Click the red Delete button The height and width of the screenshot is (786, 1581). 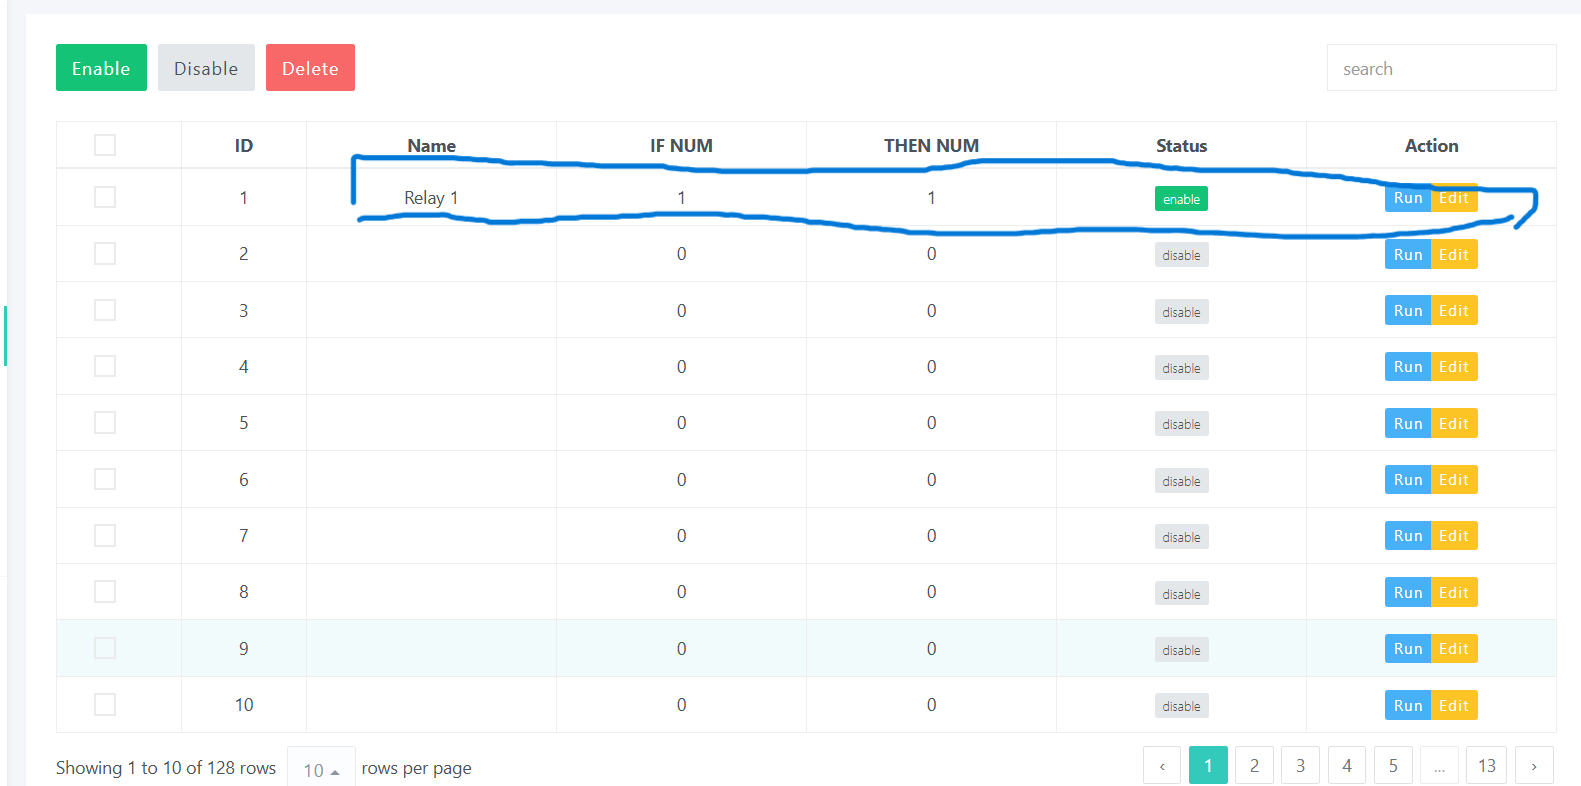310,68
